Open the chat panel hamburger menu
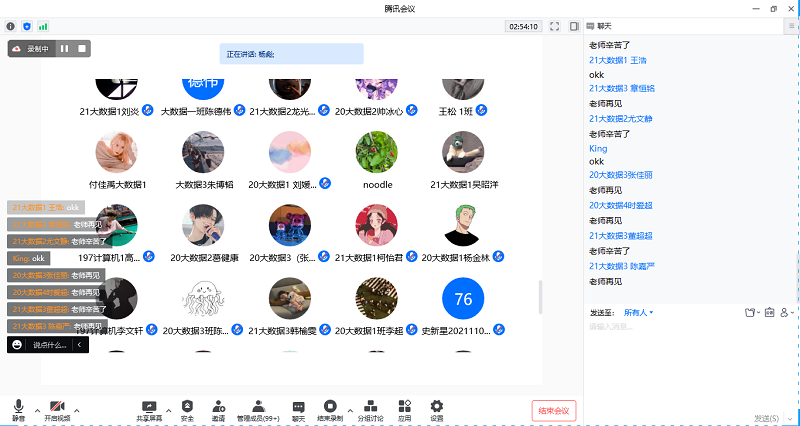The width and height of the screenshot is (800, 426). point(791,25)
